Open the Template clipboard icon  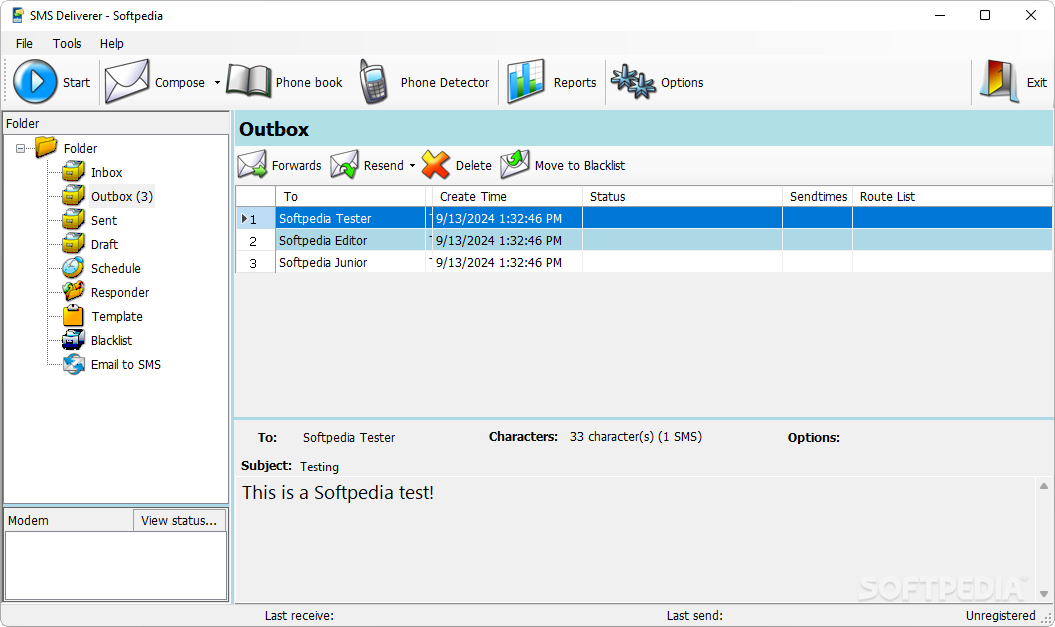click(73, 316)
